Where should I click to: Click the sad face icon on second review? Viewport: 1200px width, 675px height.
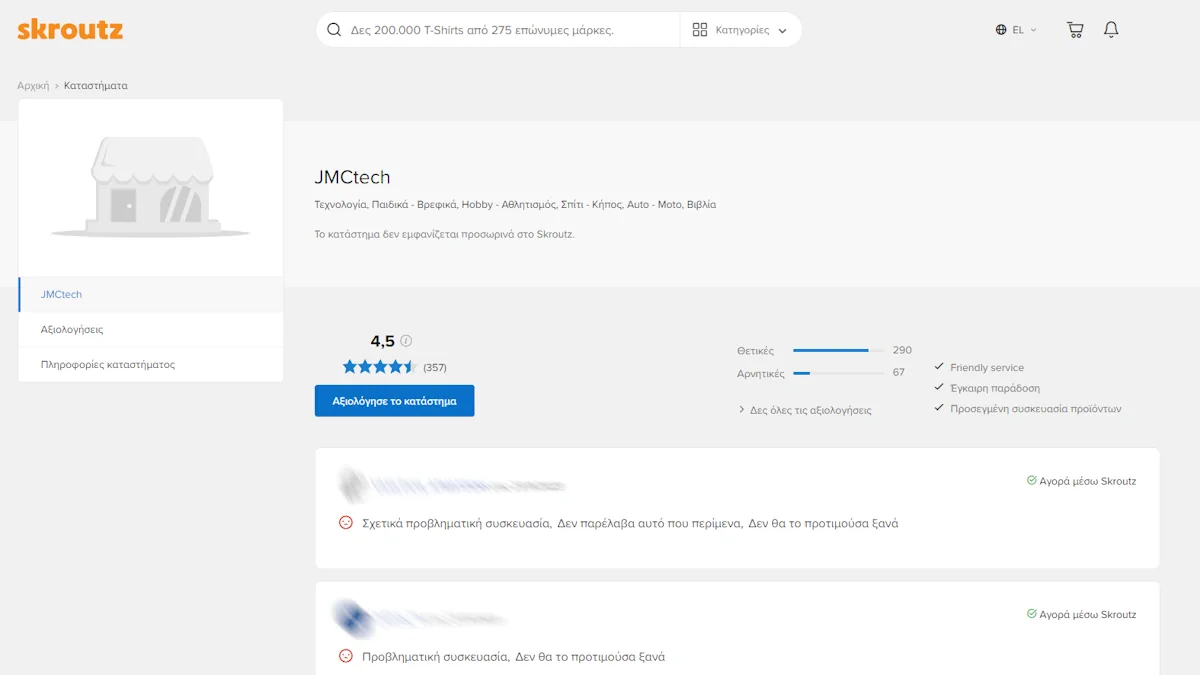point(346,656)
